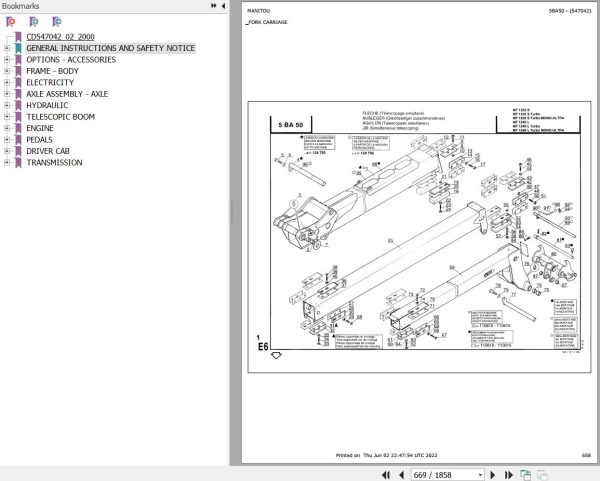Screen dimensions: 600x481
Task: Click the panel splitter grip handle
Action: (x=231, y=212)
